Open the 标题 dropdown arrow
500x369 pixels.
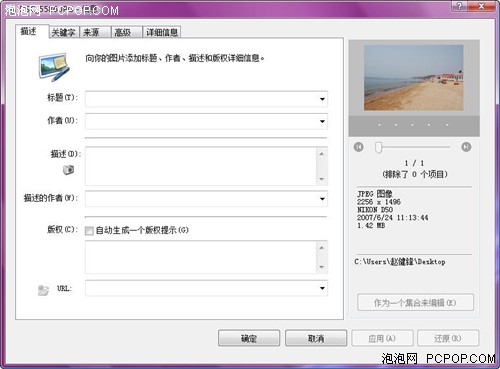pos(322,99)
